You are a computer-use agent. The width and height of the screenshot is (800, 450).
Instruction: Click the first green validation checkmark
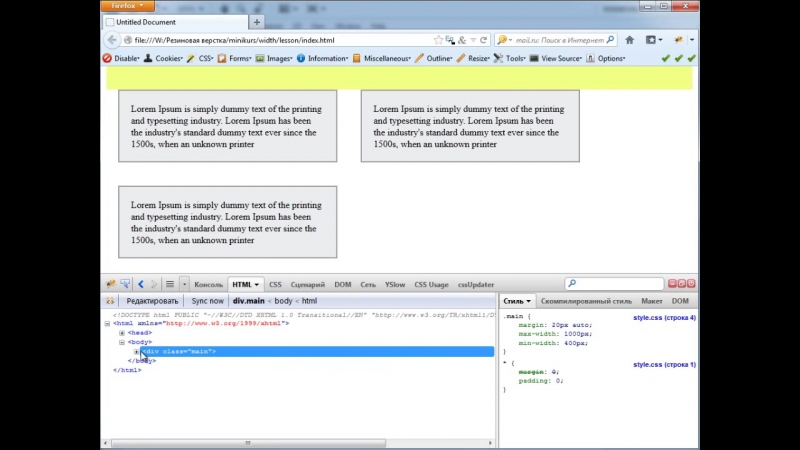[665, 58]
